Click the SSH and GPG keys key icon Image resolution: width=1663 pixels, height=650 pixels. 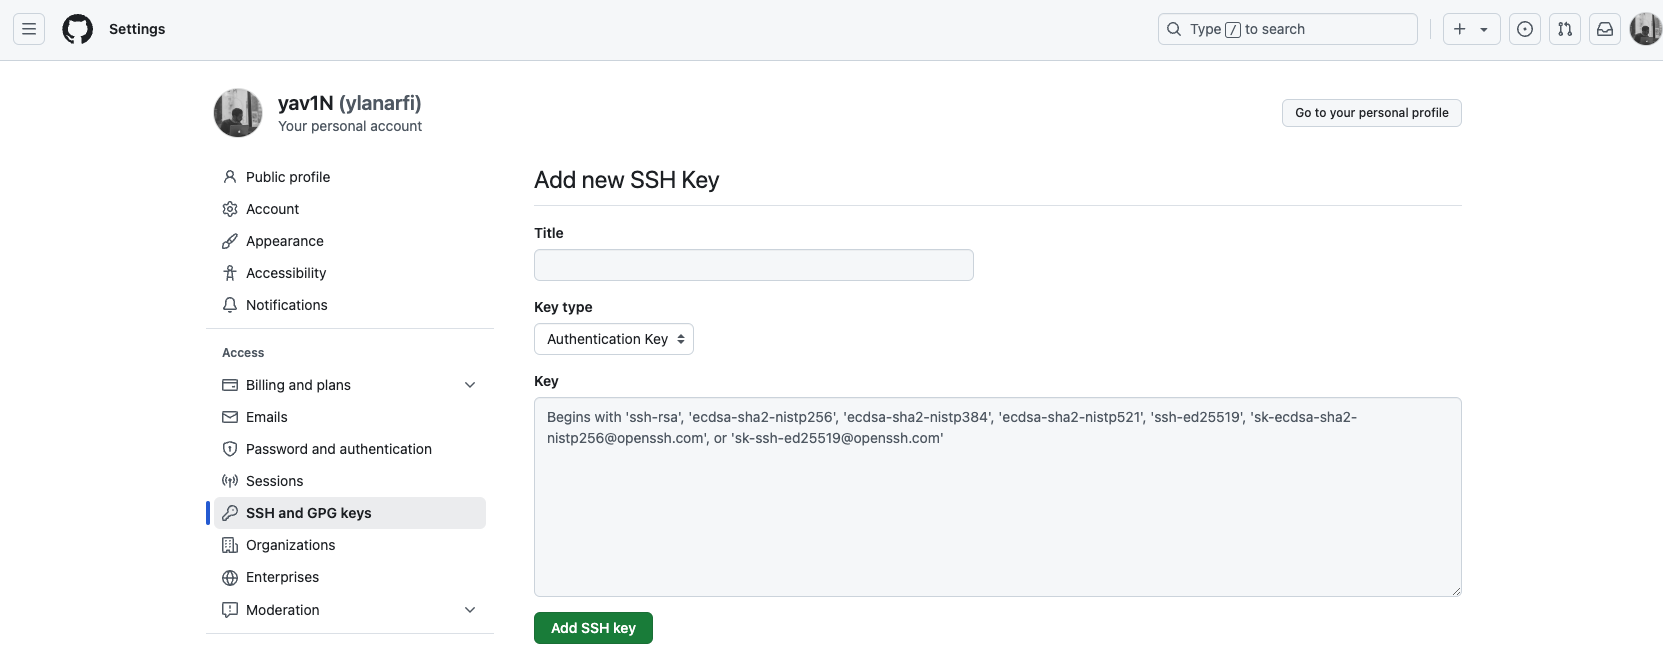pyautogui.click(x=230, y=512)
